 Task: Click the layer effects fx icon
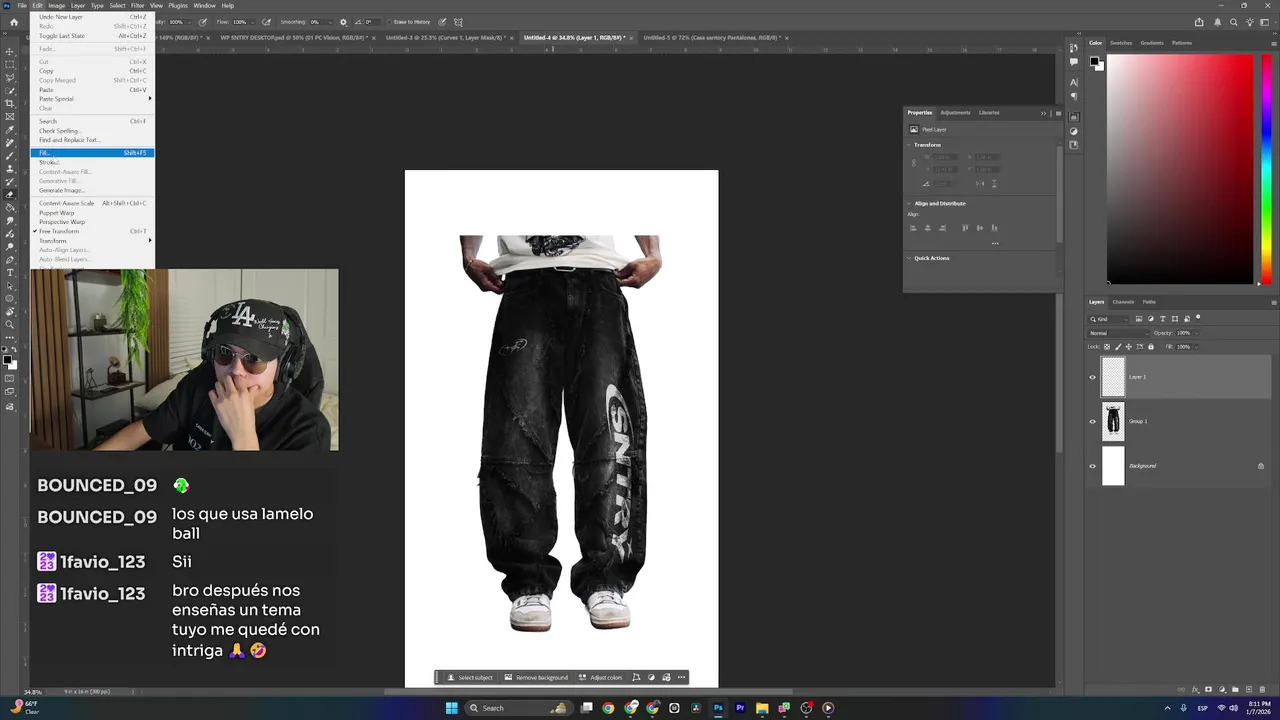coord(1195,689)
